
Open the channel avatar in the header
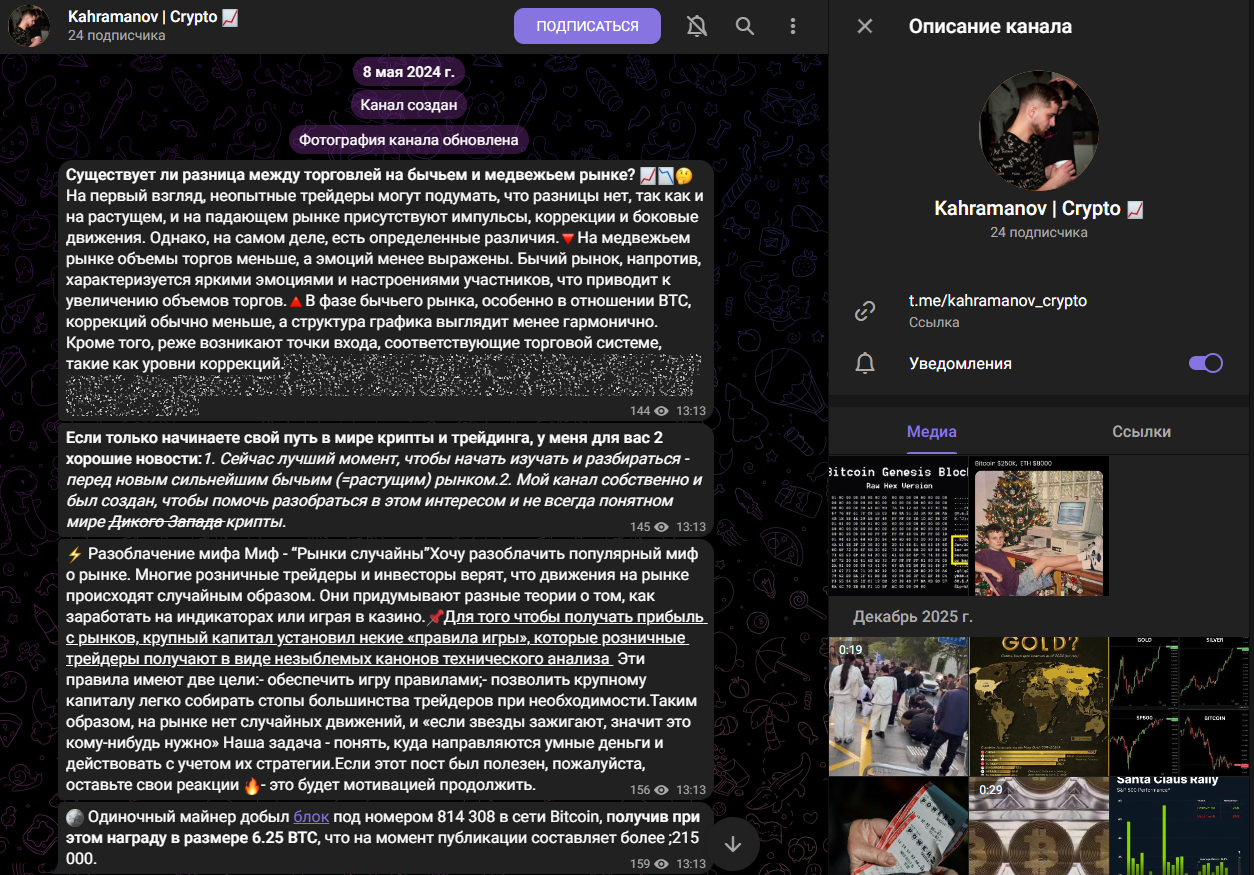[x=29, y=26]
